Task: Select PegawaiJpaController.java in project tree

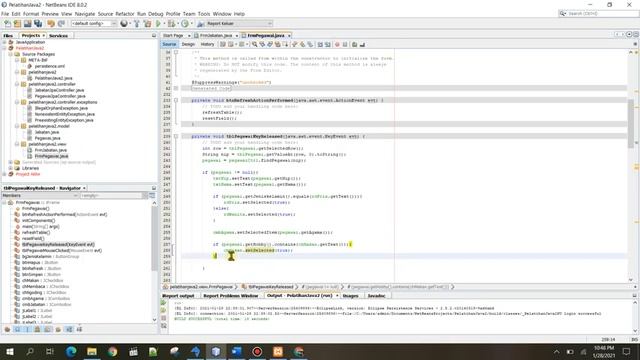Action: point(60,96)
